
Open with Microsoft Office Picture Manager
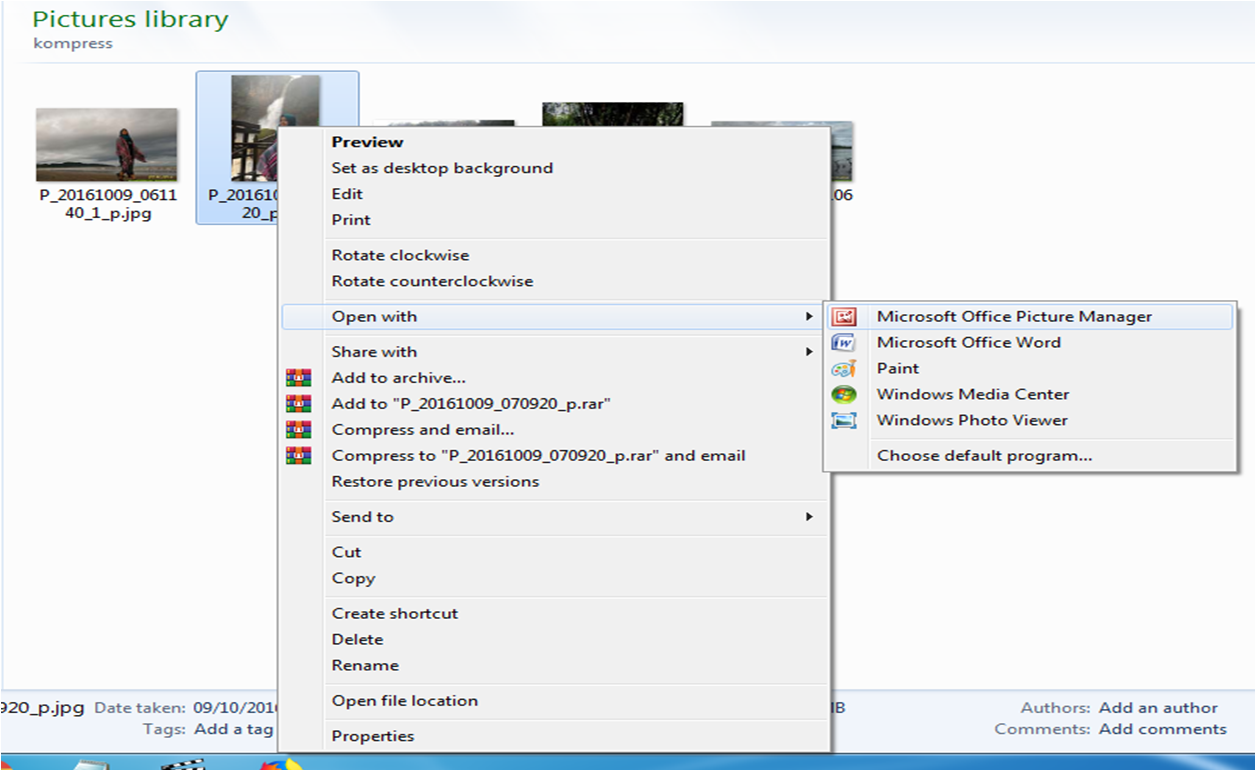(x=1029, y=317)
